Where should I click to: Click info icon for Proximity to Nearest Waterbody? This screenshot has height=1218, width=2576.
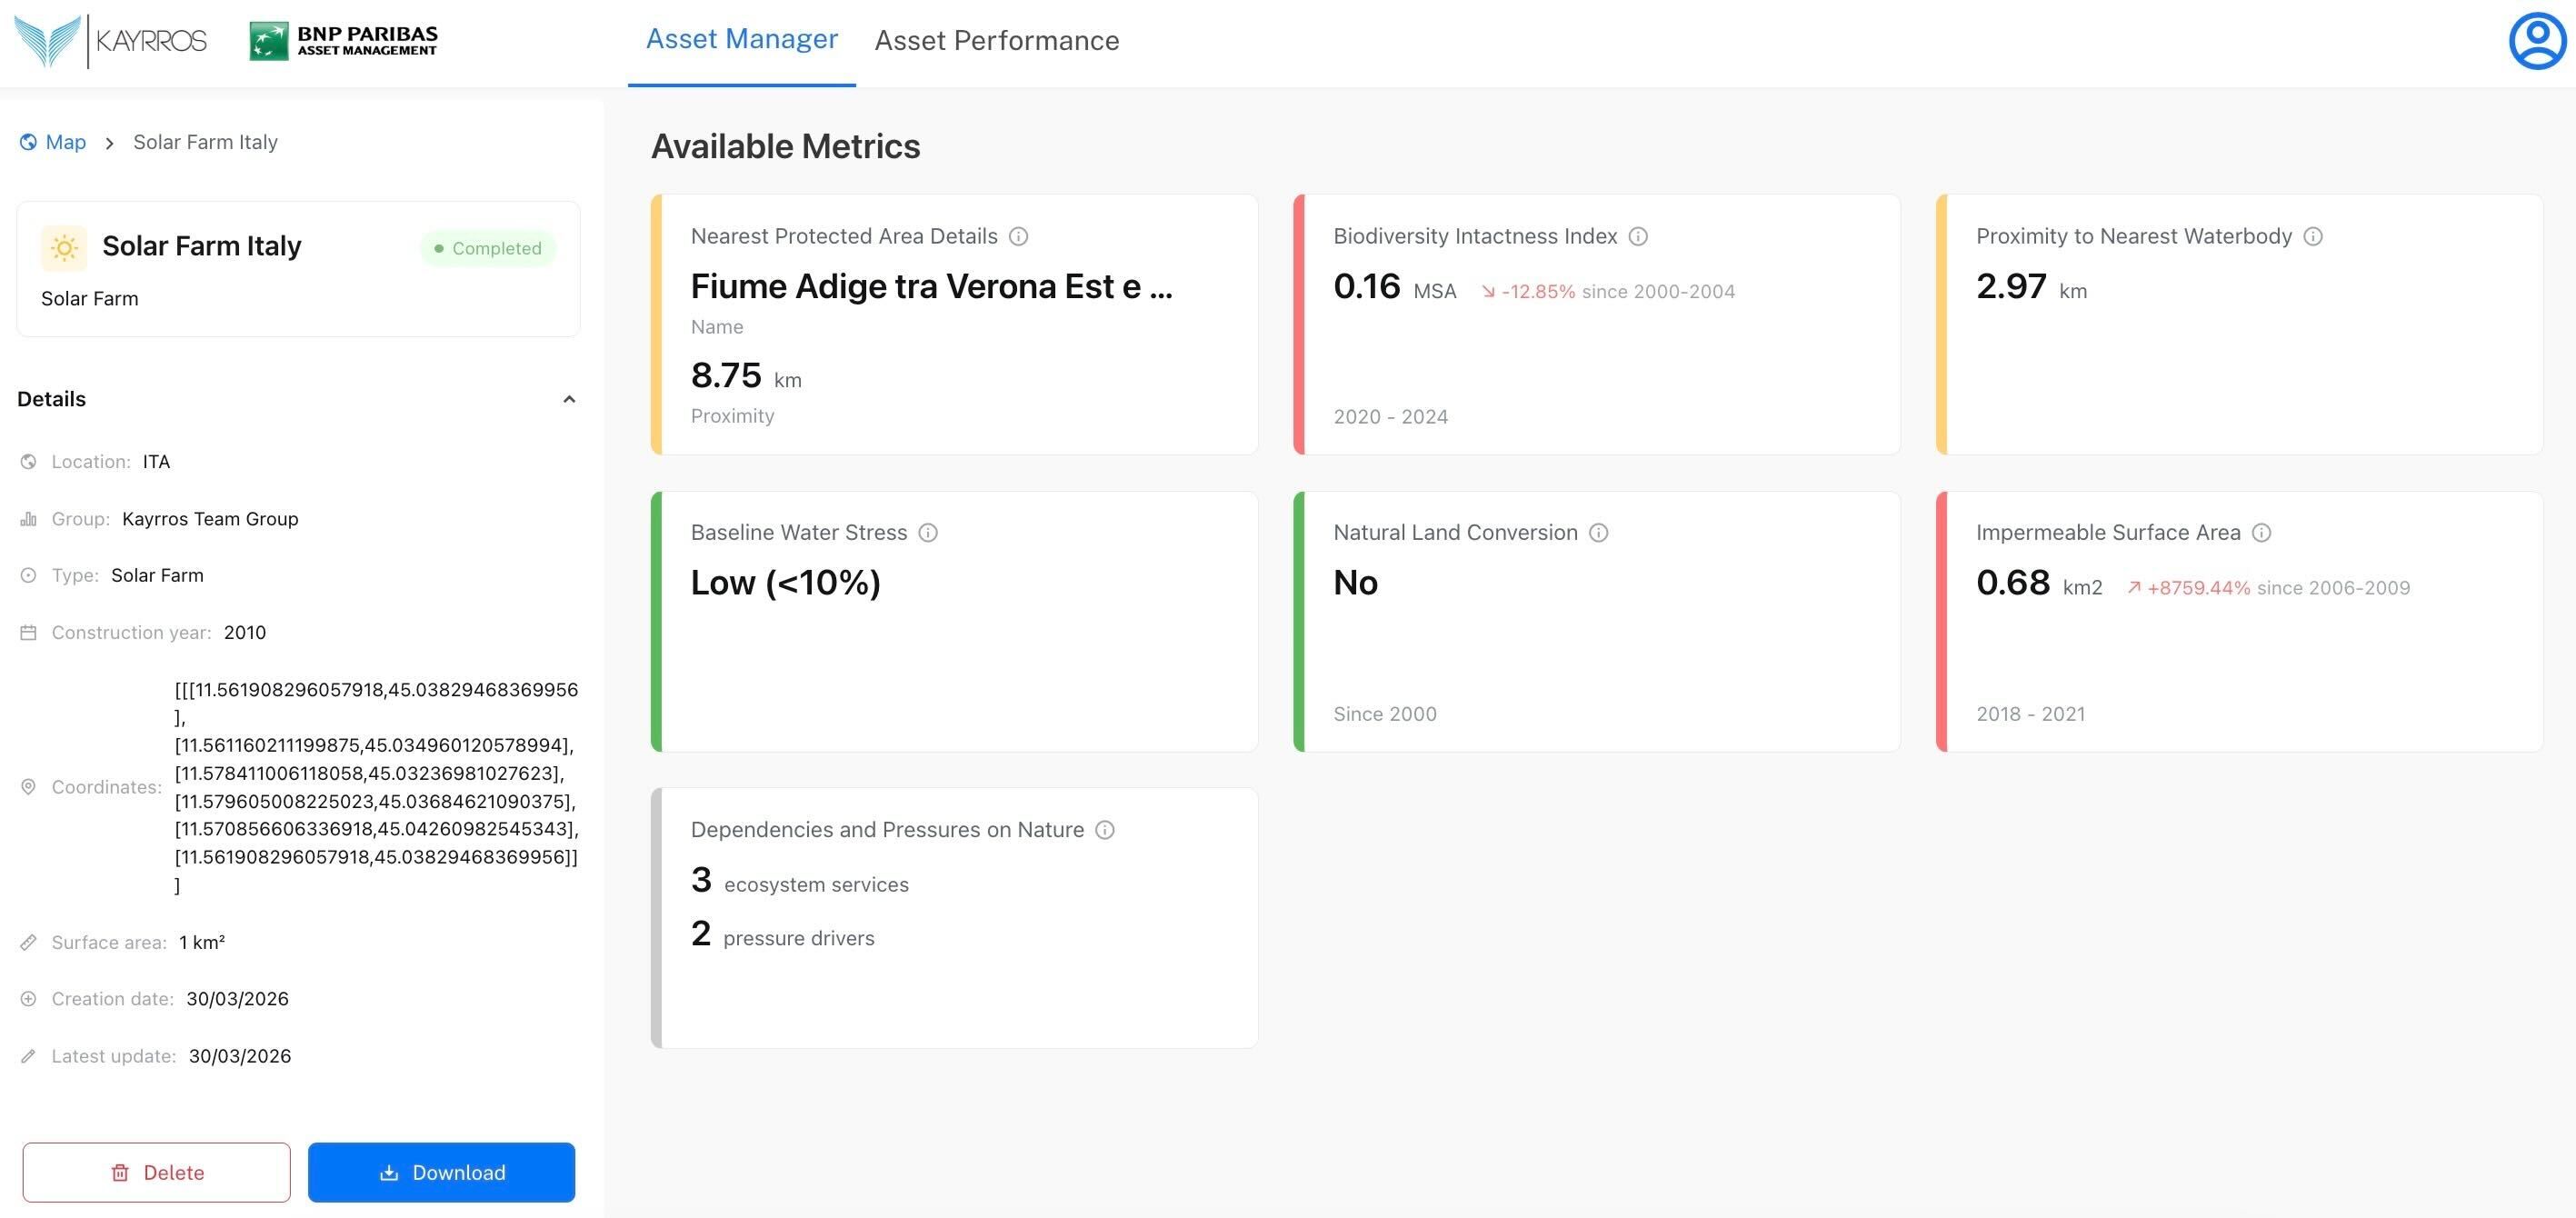point(2313,237)
